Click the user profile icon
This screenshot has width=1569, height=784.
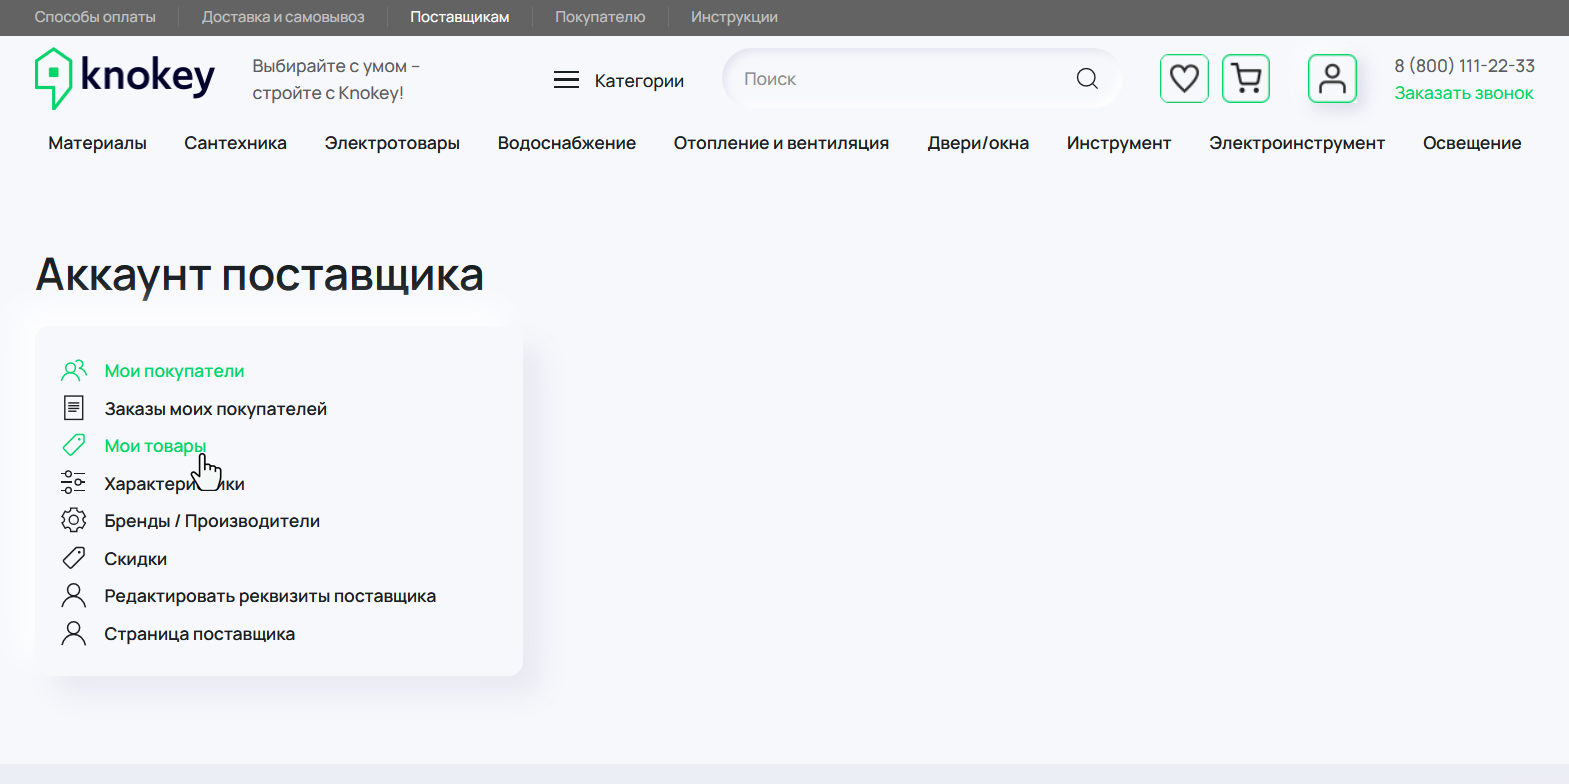pyautogui.click(x=1332, y=78)
